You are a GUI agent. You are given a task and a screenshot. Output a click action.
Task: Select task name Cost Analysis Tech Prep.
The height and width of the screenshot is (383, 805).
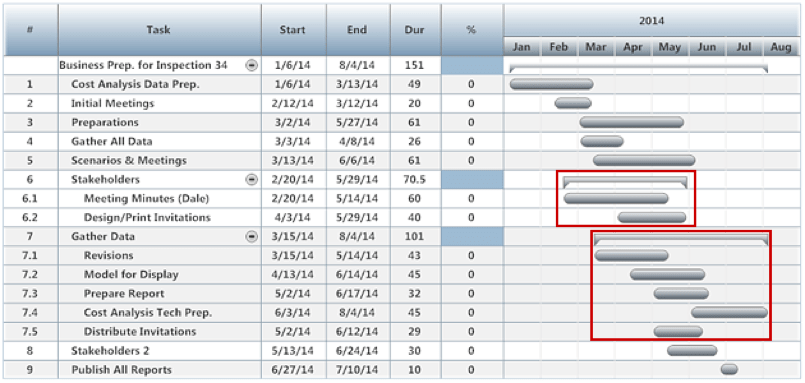tap(148, 312)
